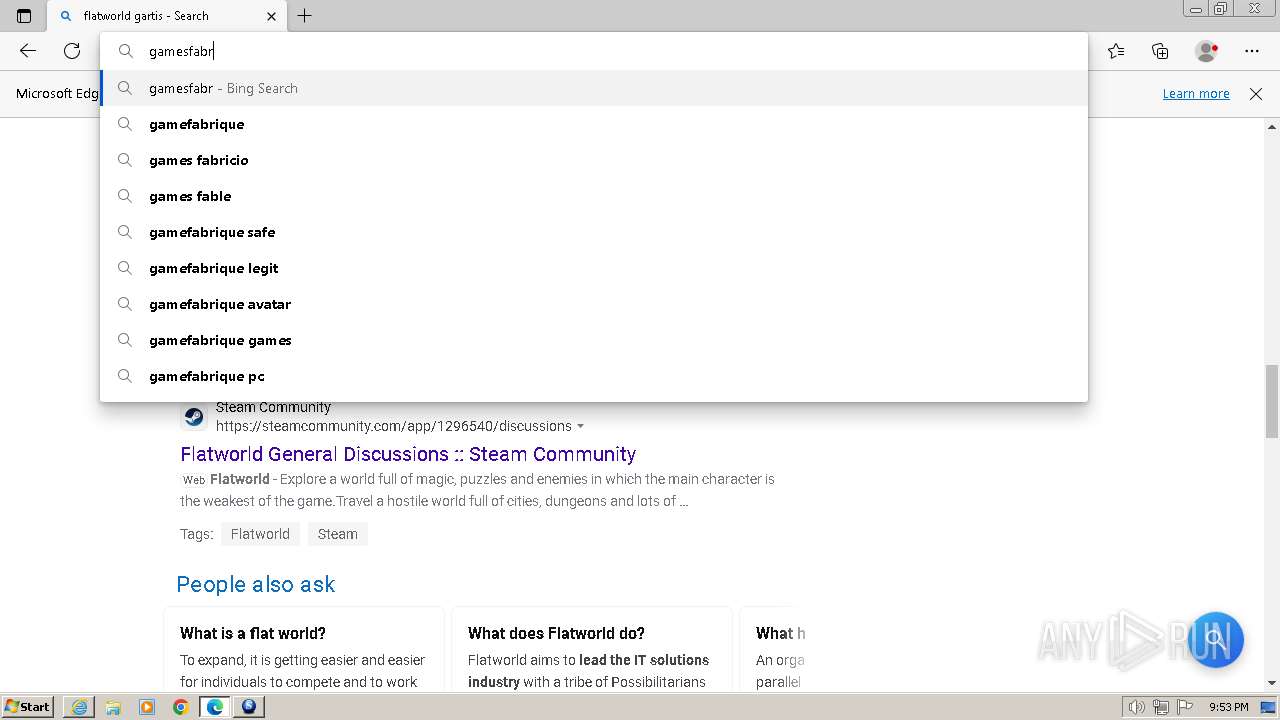Click the 'Learn more' link
1280x720 pixels.
(x=1196, y=93)
